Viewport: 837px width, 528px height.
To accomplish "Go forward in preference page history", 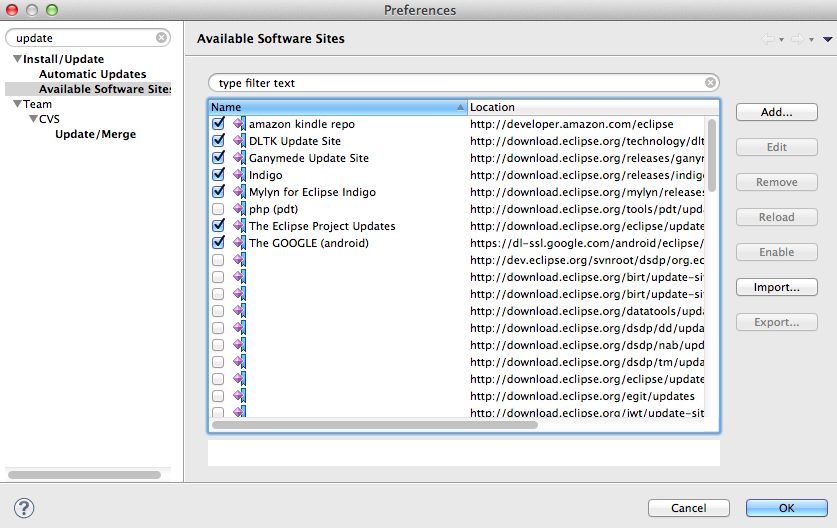I will [x=797, y=39].
